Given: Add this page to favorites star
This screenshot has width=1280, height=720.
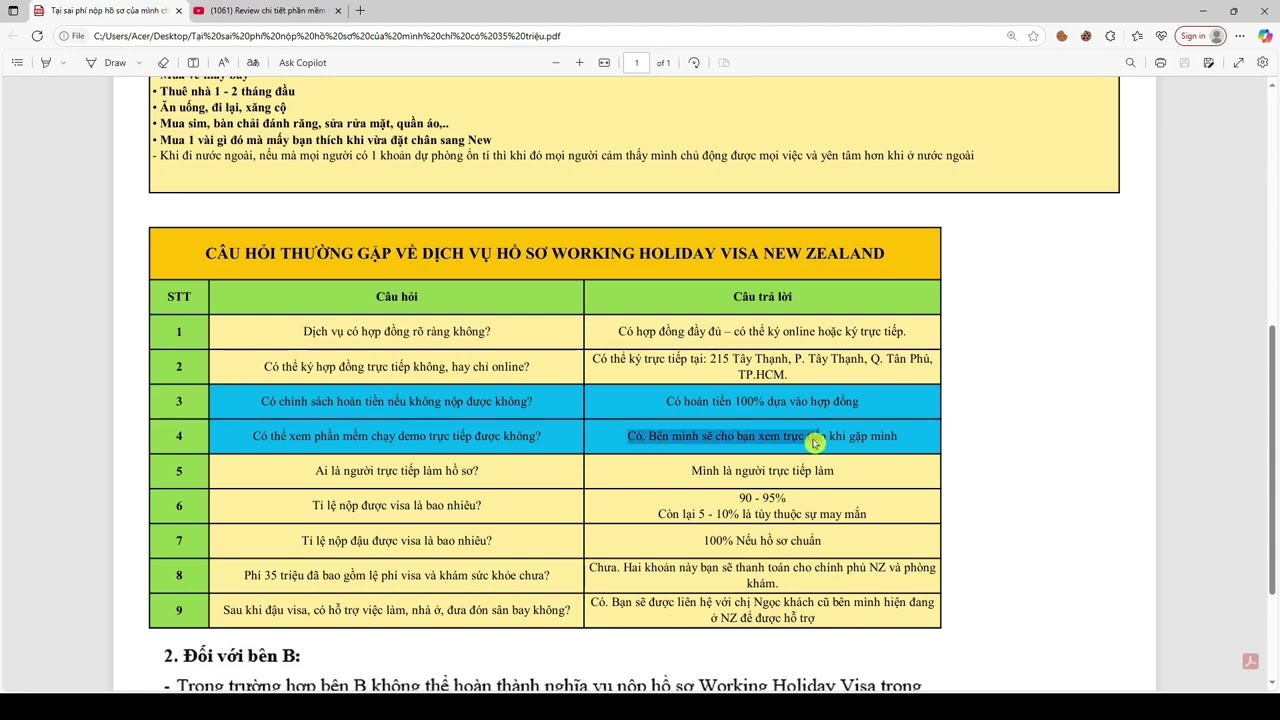Looking at the screenshot, I should 1033,36.
